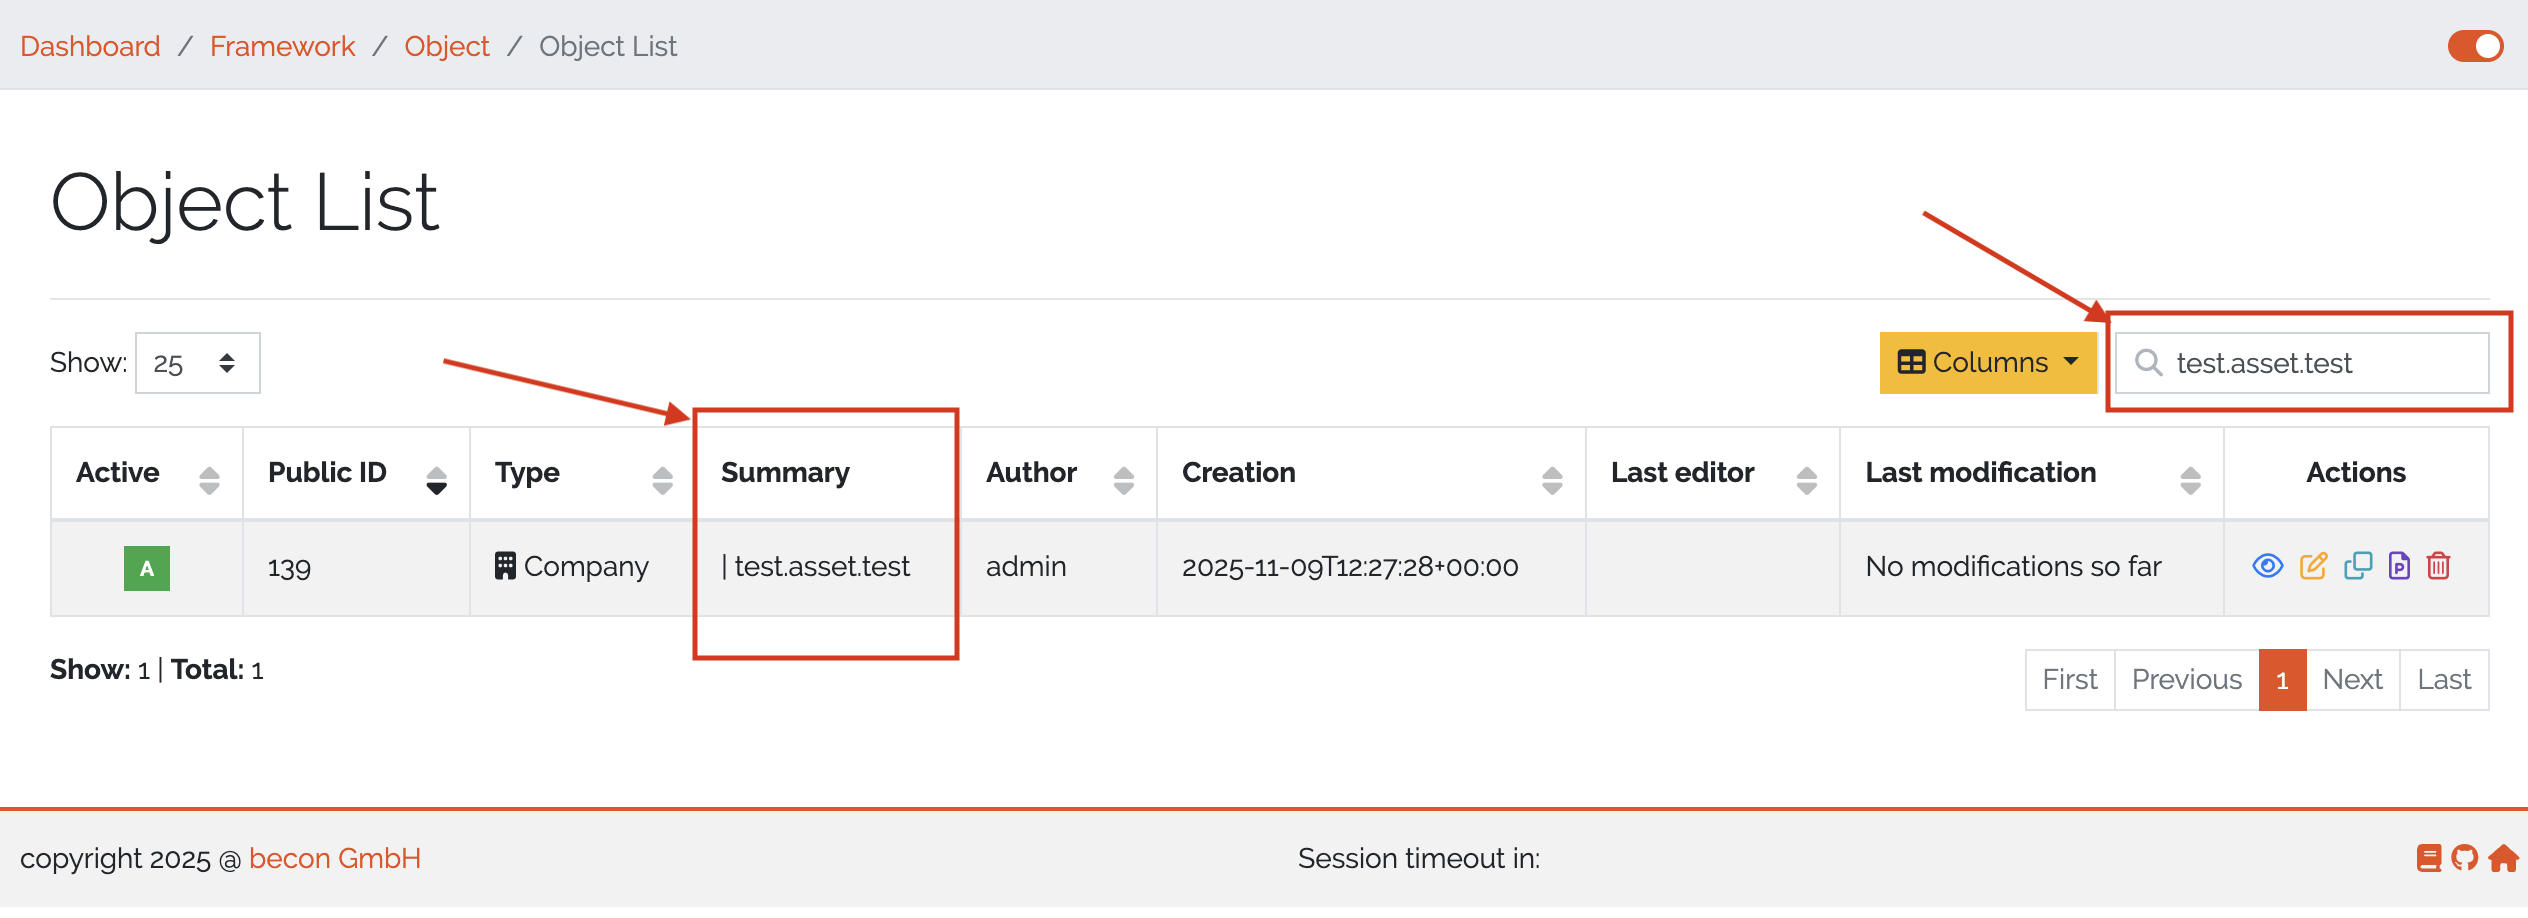Sort table by Active column
Viewport: 2528px width, 918px height.
tap(209, 480)
